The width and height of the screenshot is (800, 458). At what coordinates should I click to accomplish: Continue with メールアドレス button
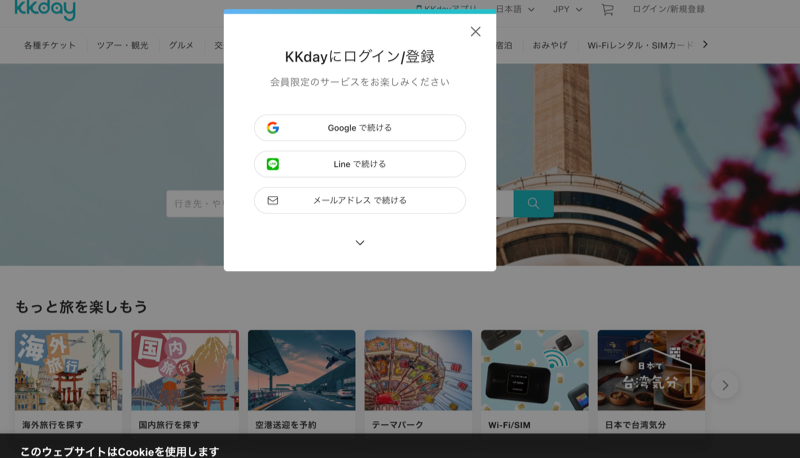pos(360,200)
